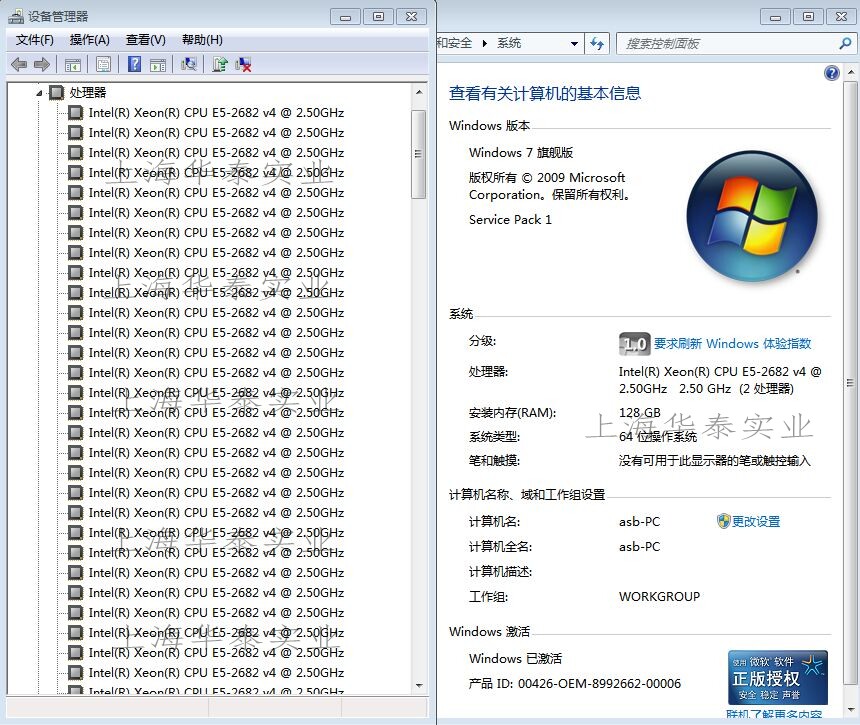Open the 帮助(H) menu
Image resolution: width=860 pixels, height=725 pixels.
pyautogui.click(x=202, y=40)
